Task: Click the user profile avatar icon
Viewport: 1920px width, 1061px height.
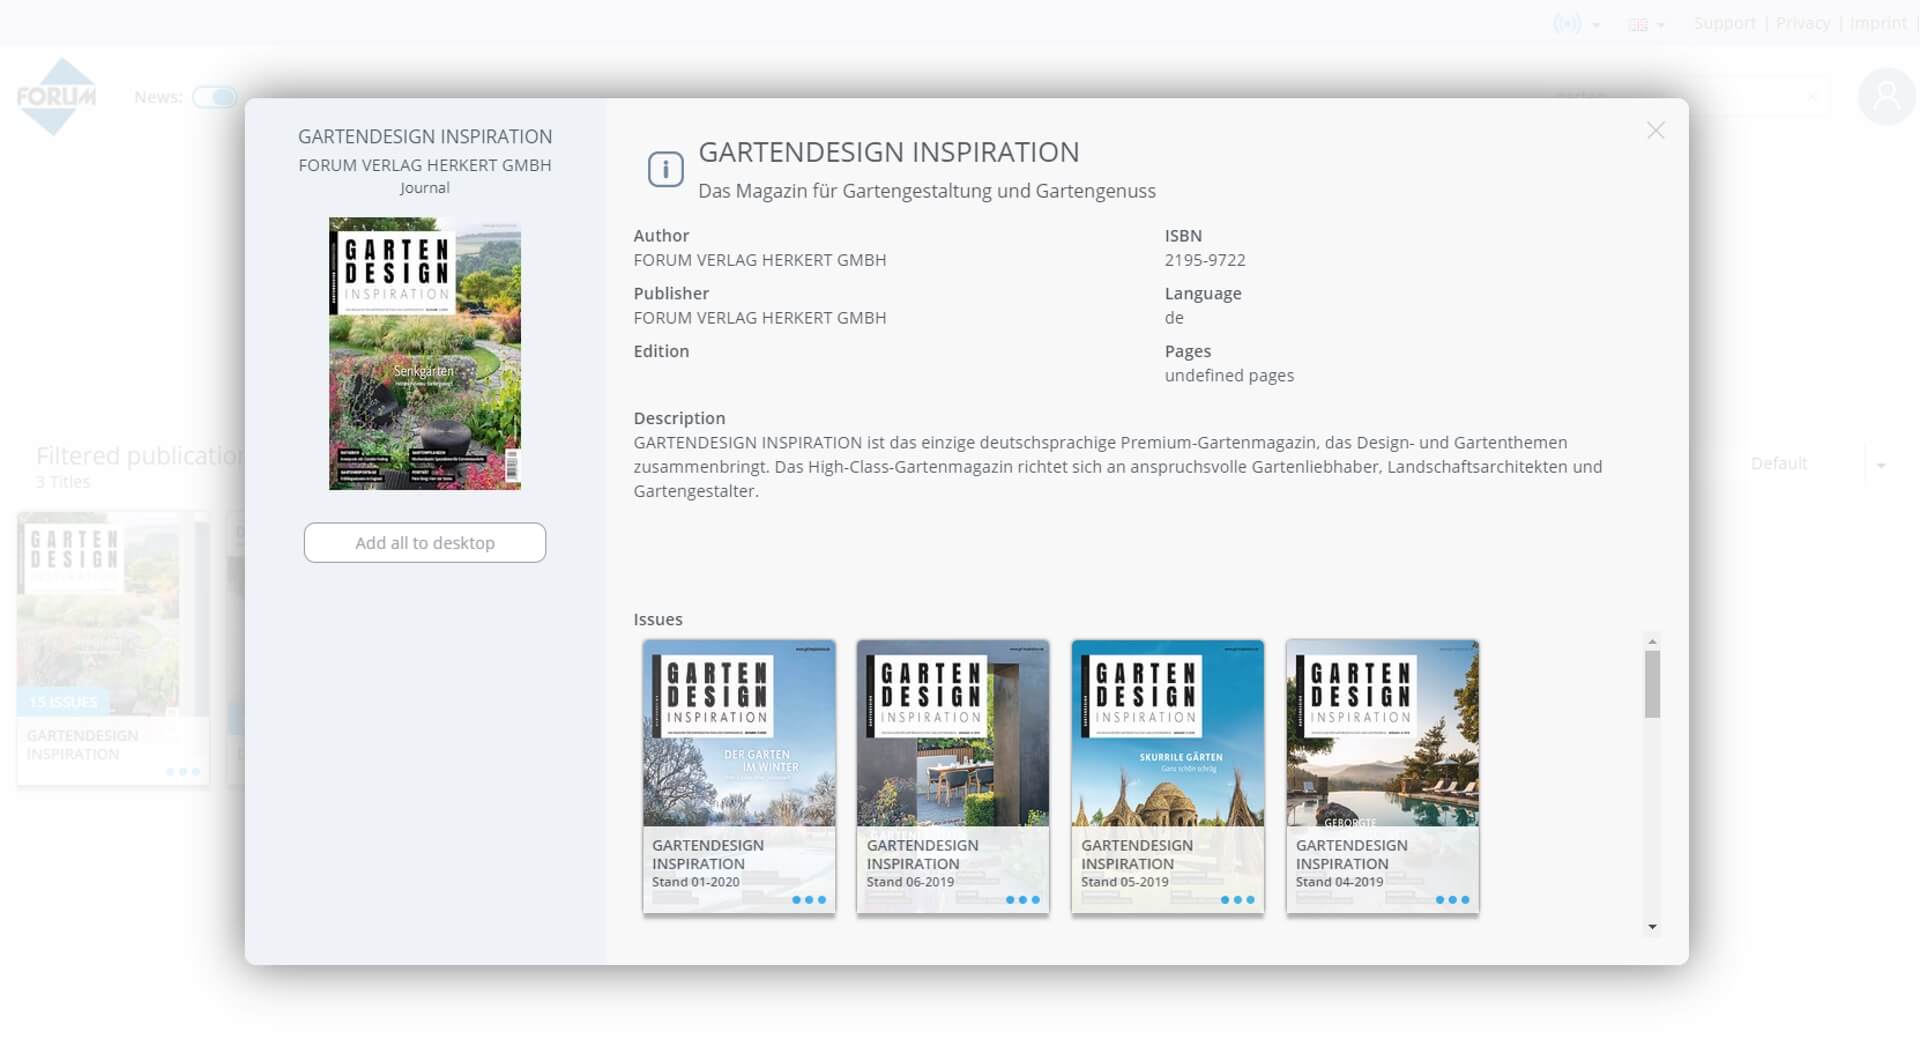Action: 1886,97
